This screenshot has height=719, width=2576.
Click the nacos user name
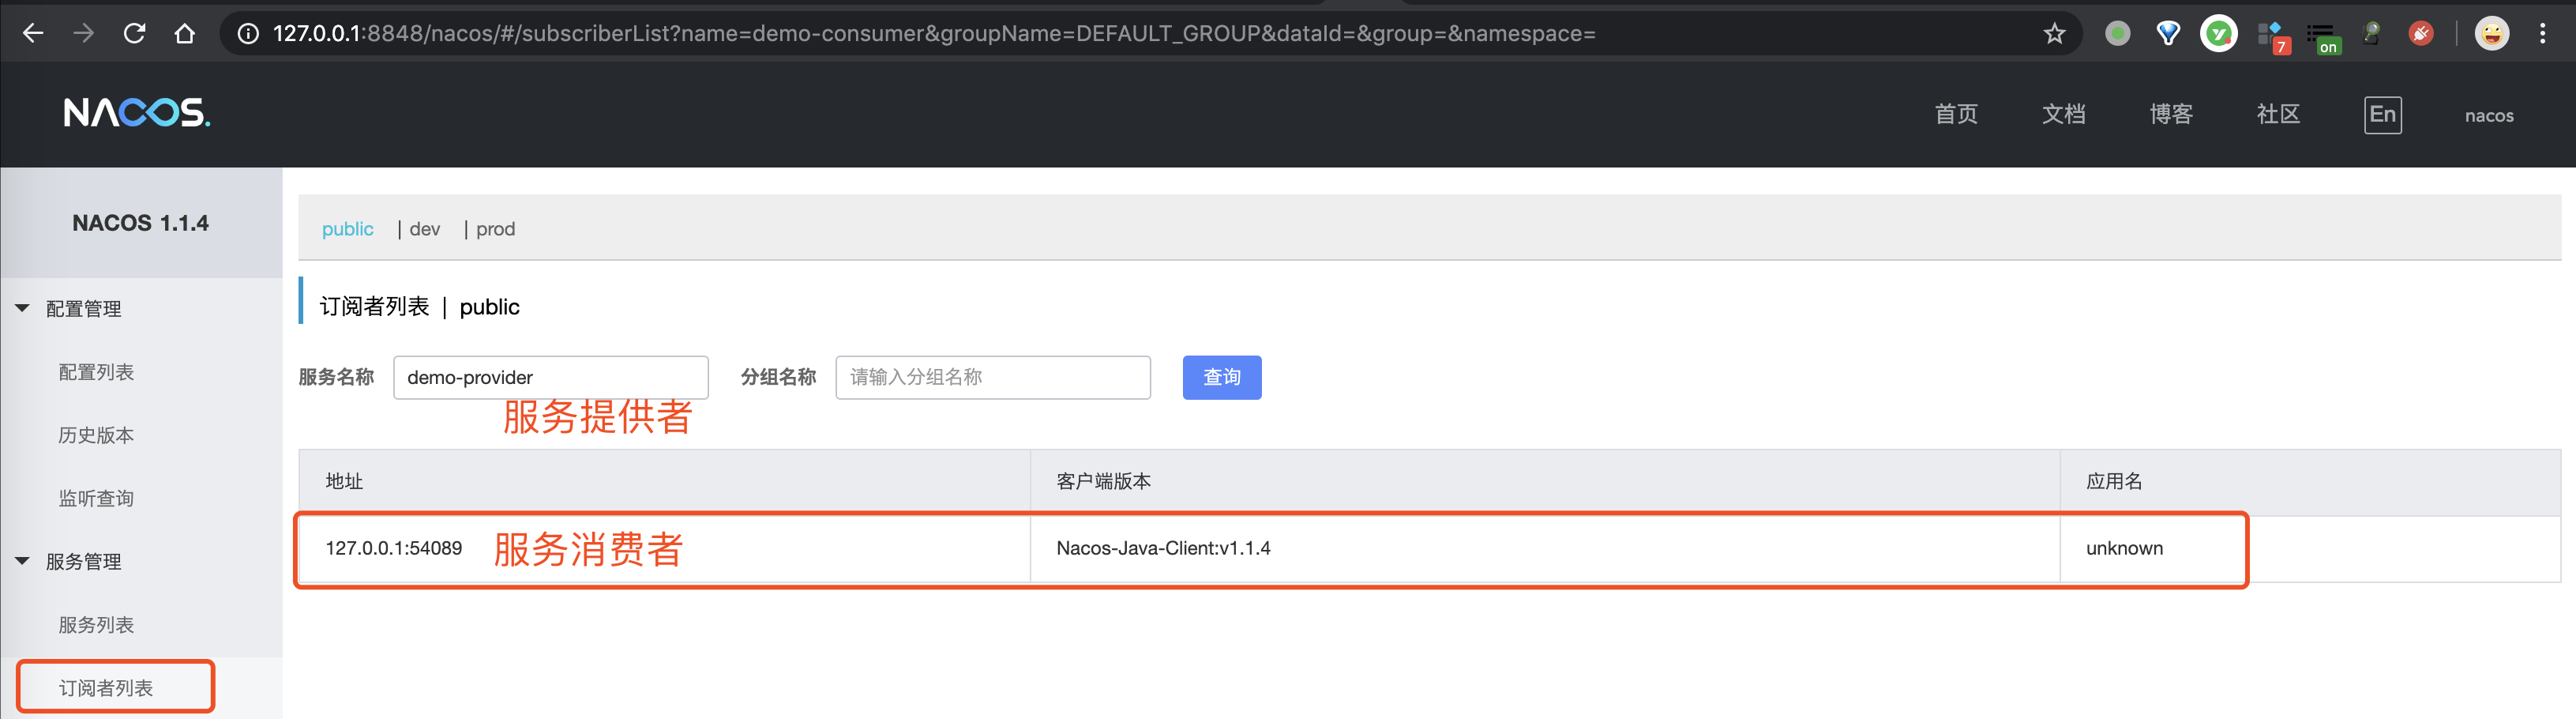tap(2488, 115)
